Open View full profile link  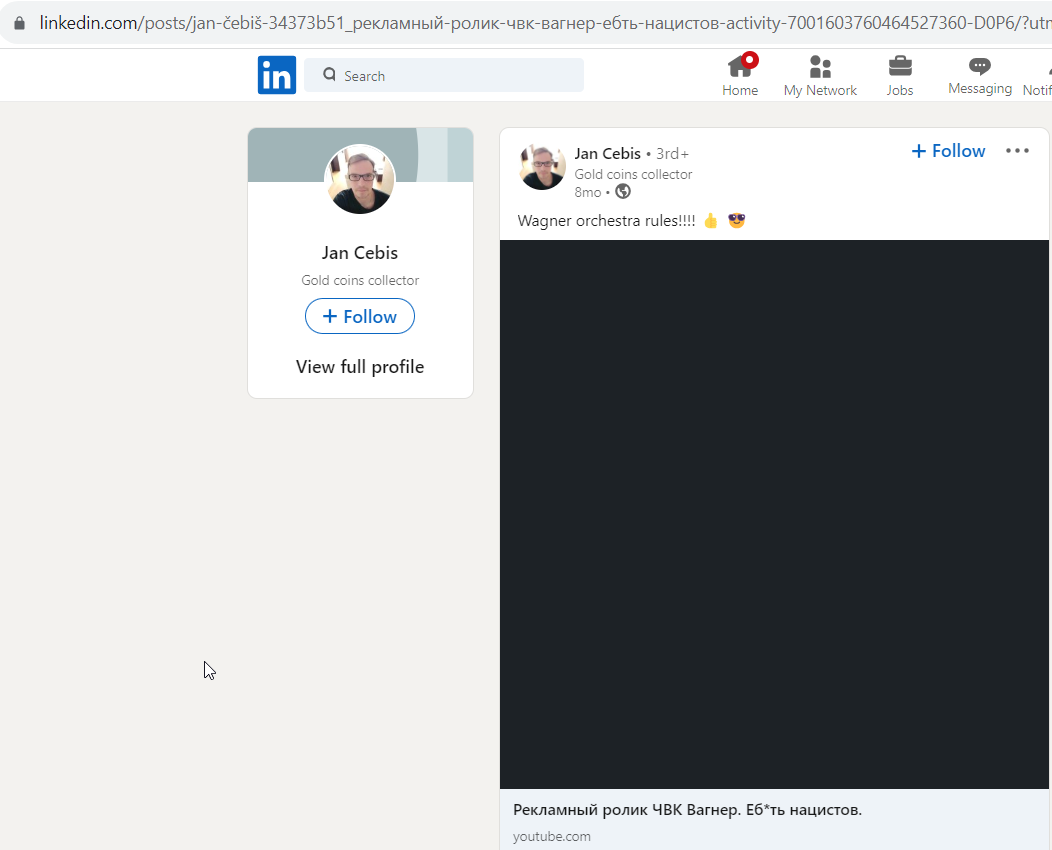click(x=360, y=367)
